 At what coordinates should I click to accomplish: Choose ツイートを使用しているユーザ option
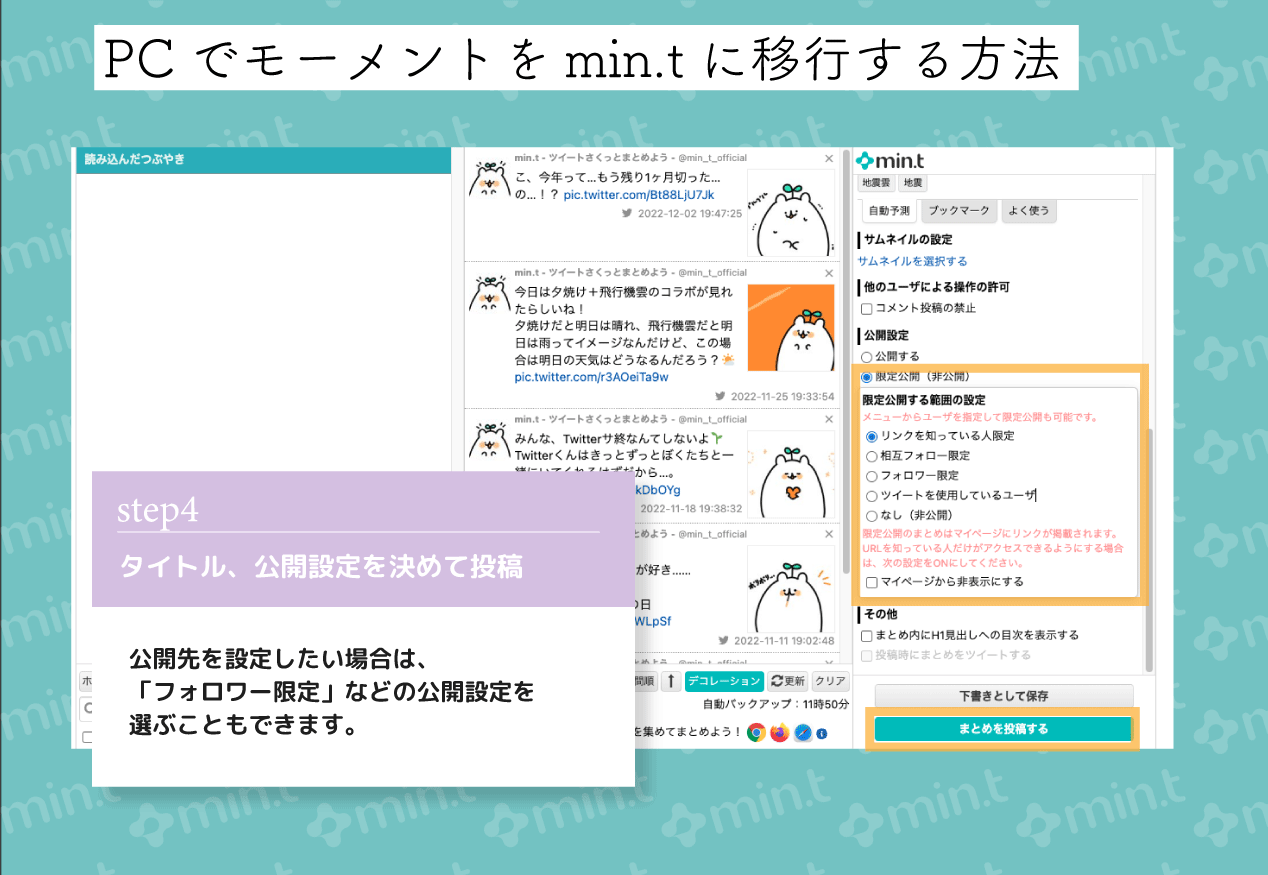click(872, 495)
